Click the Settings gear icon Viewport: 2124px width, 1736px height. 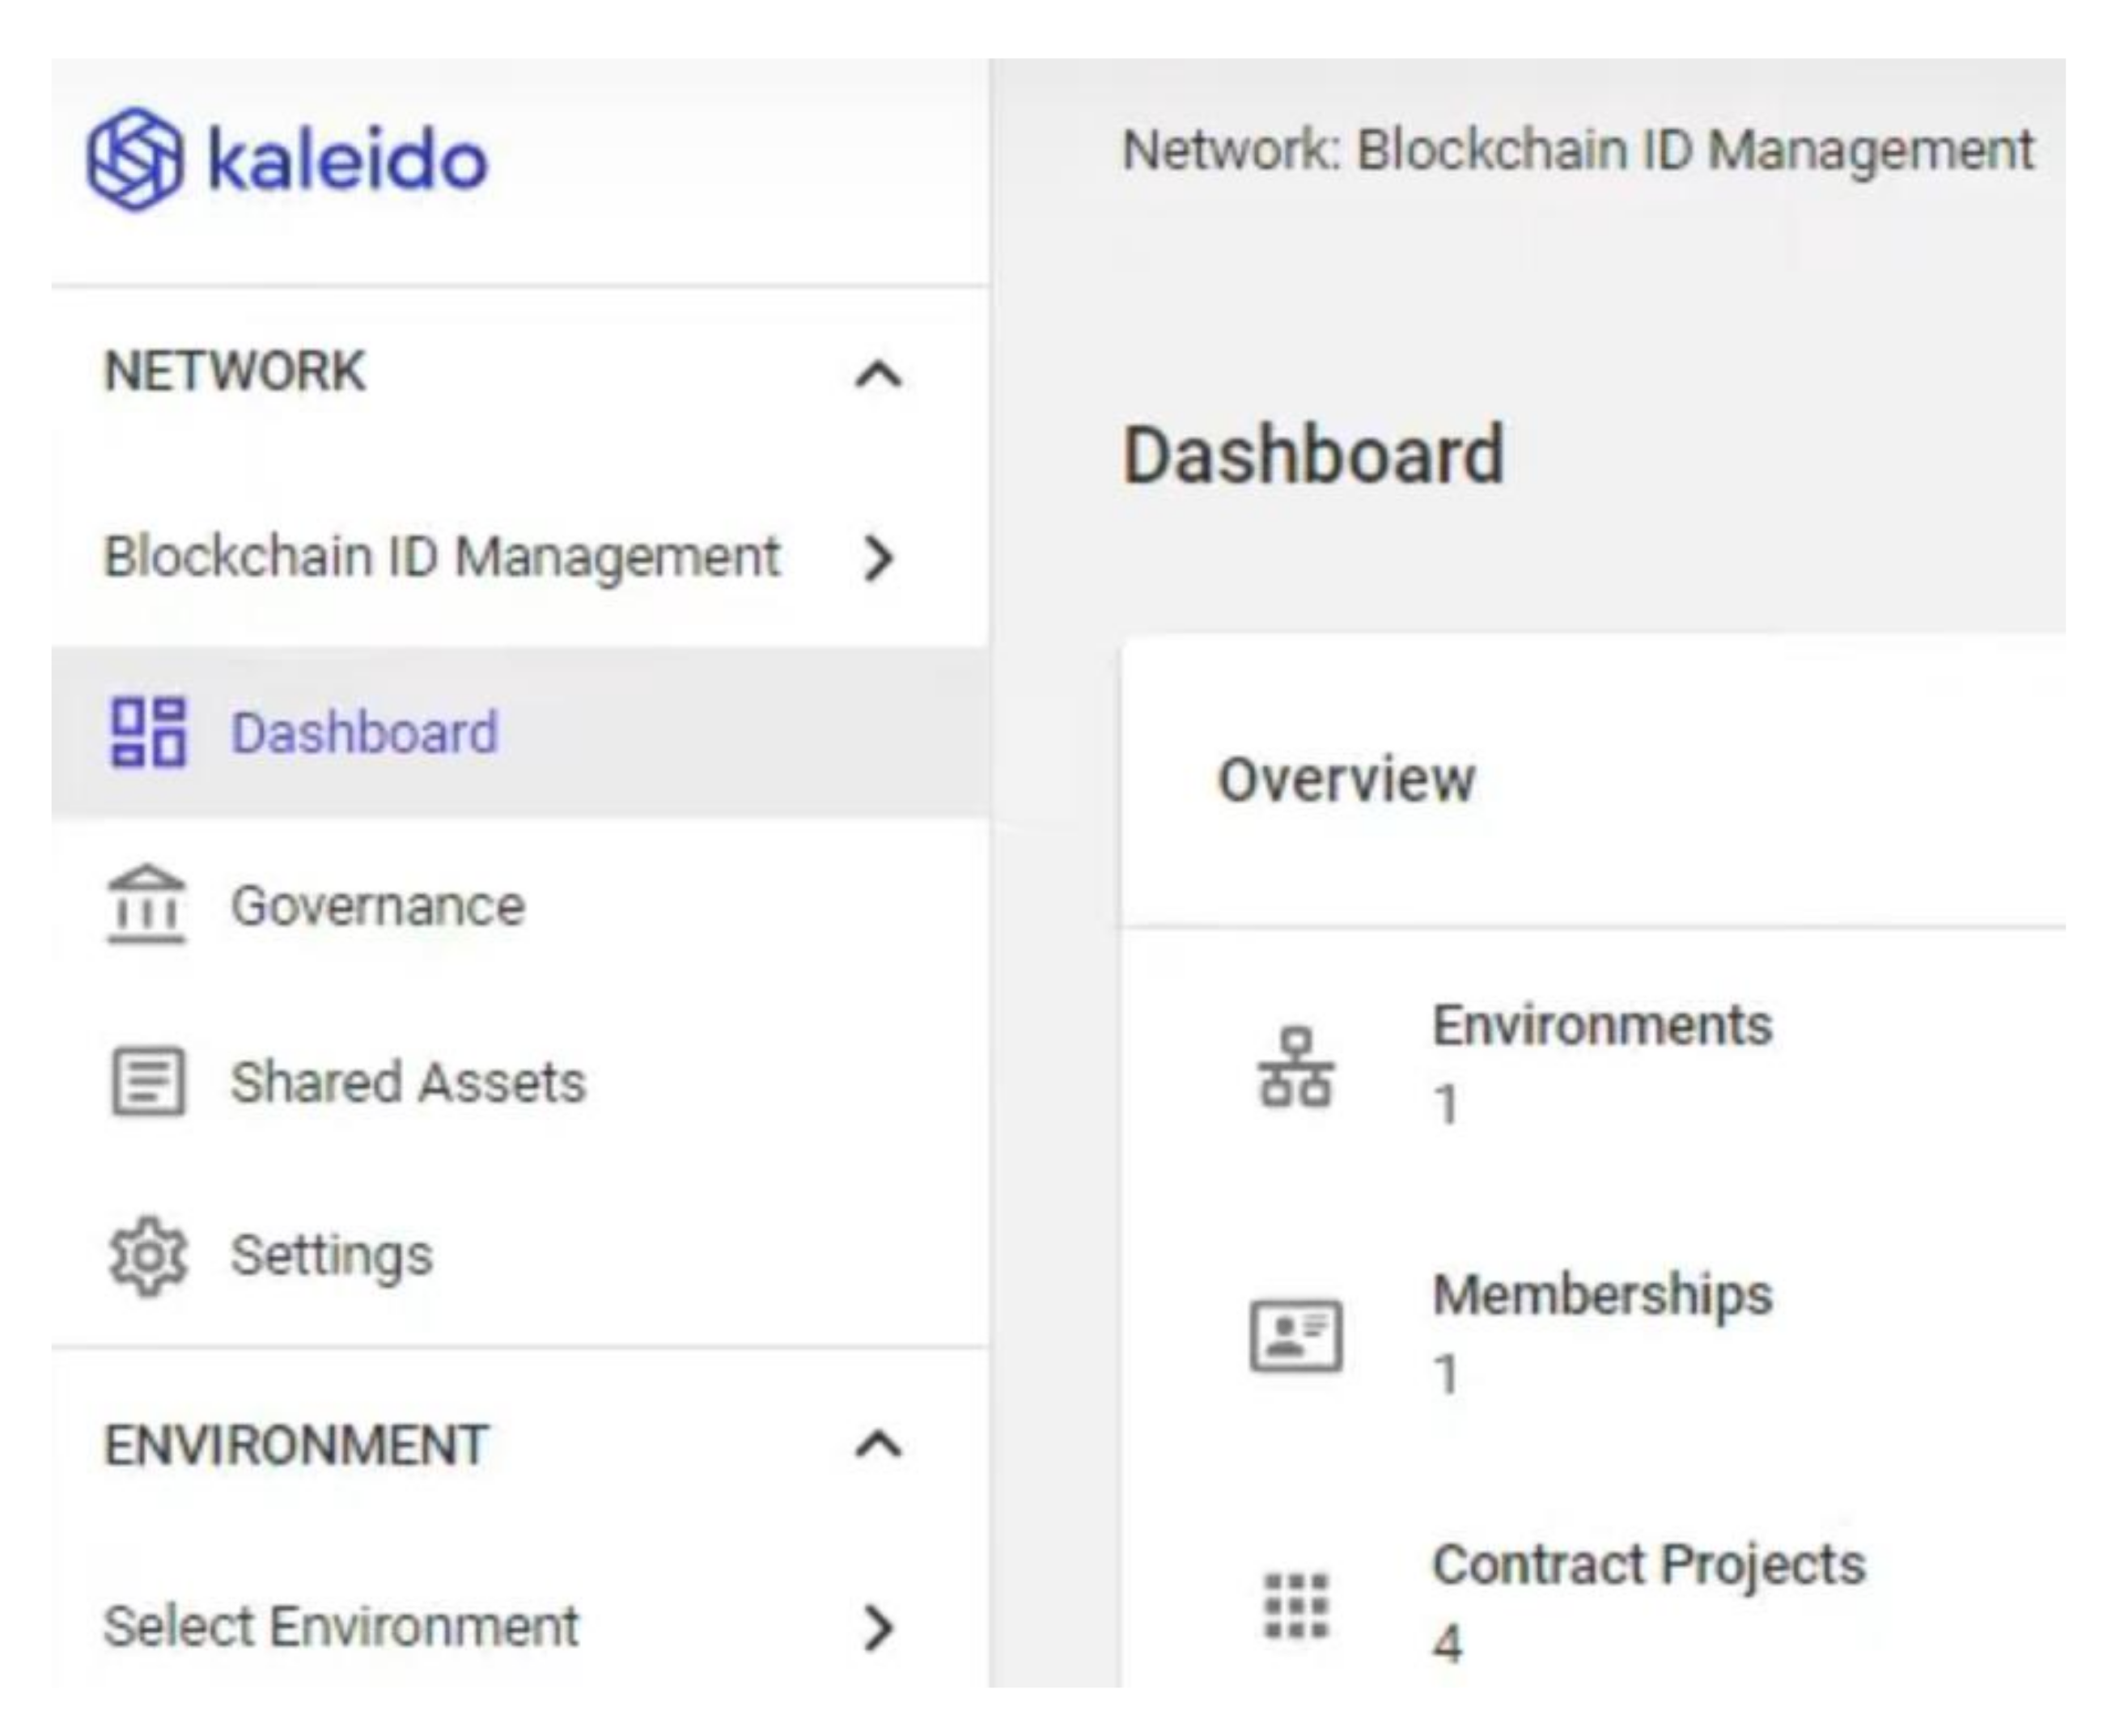click(x=148, y=1256)
